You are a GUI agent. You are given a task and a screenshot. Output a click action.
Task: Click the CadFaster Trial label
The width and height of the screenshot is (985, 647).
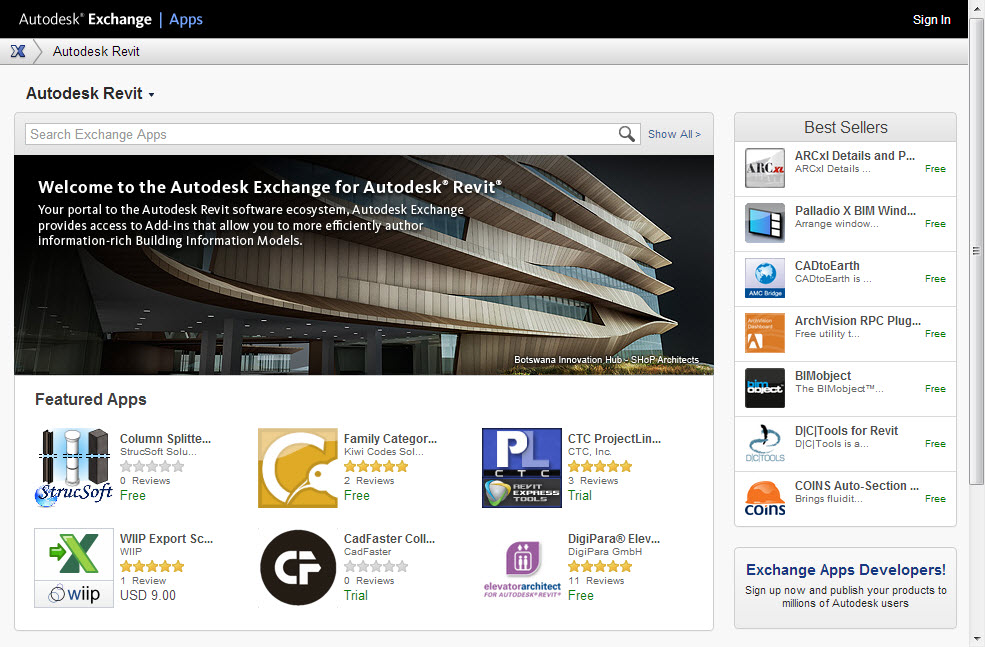pos(356,595)
